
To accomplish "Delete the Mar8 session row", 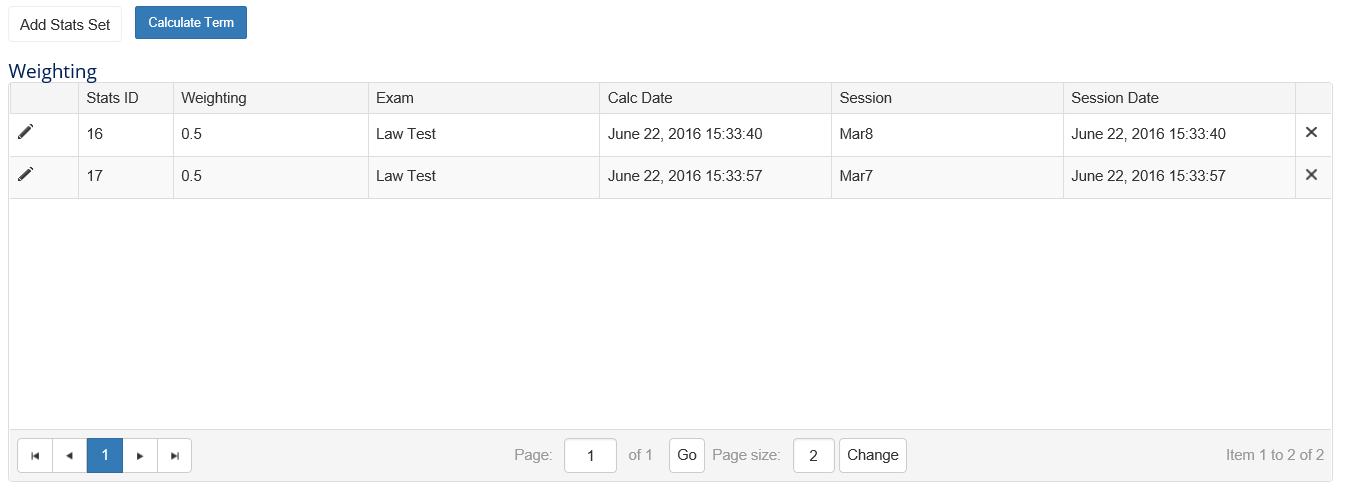I will click(x=1312, y=132).
